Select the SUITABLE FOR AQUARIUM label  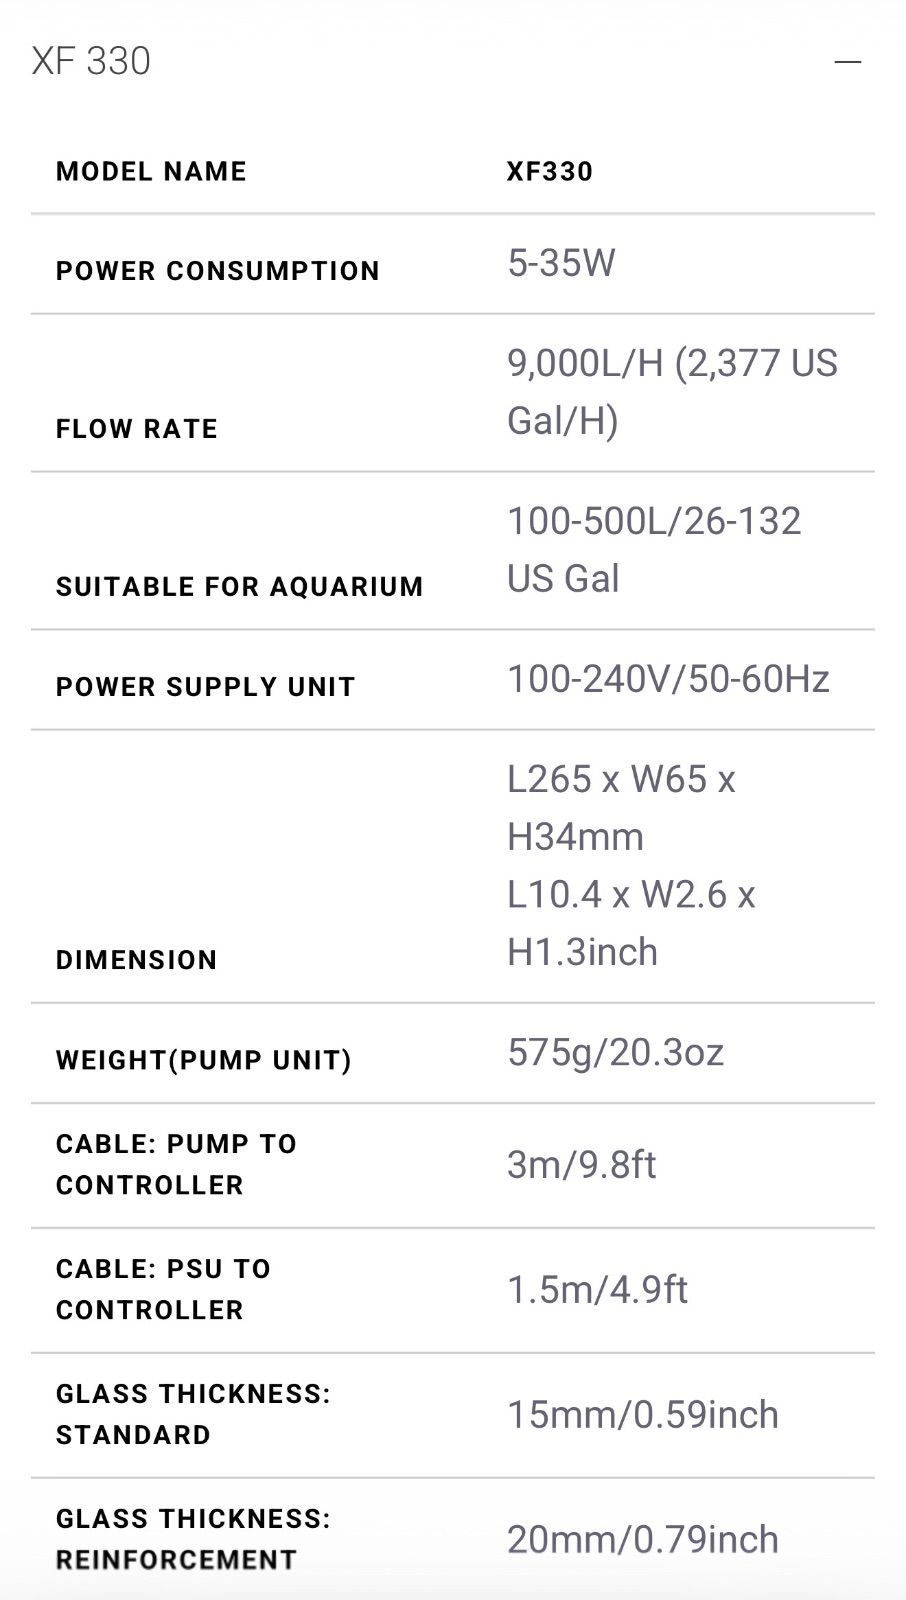pos(239,587)
